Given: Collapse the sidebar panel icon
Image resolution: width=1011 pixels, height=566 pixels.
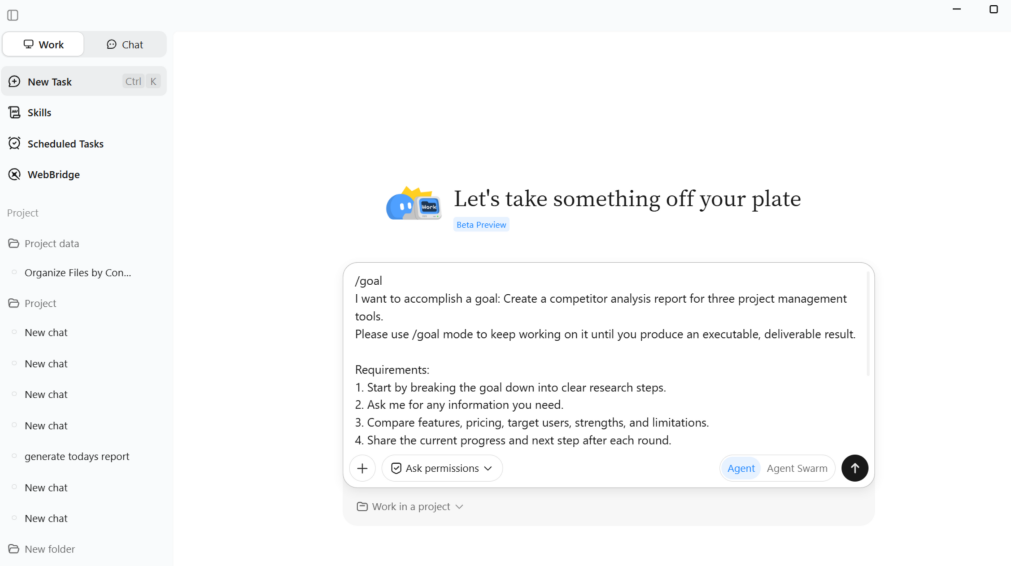Looking at the screenshot, I should pos(12,15).
